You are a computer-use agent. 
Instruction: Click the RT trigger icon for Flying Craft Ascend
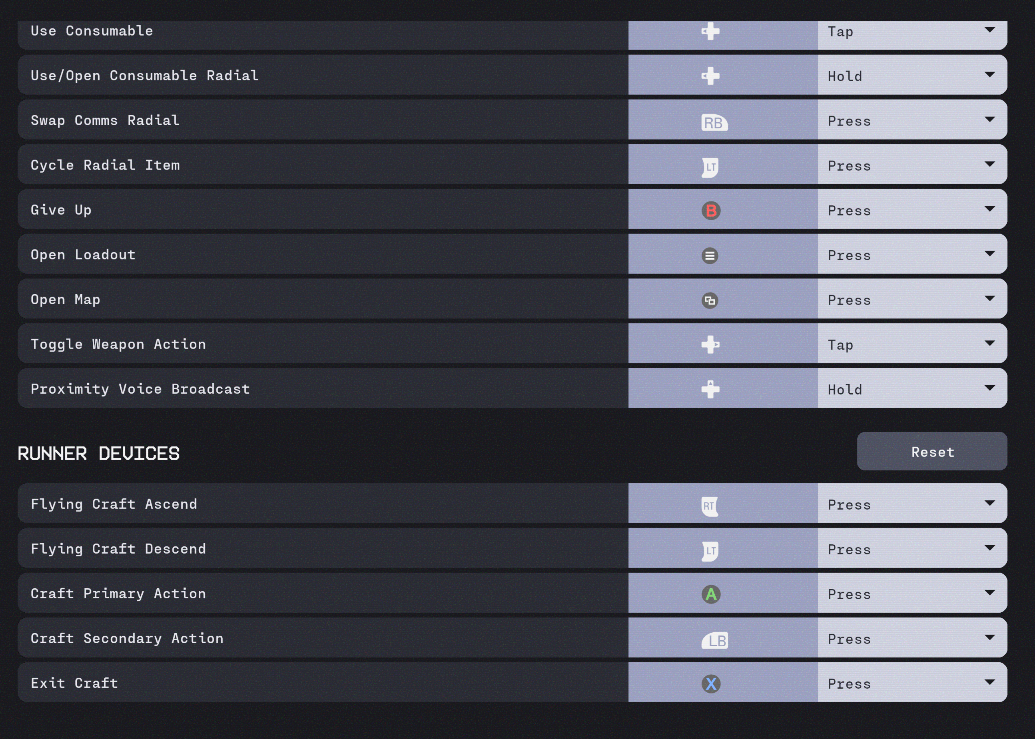tap(710, 506)
